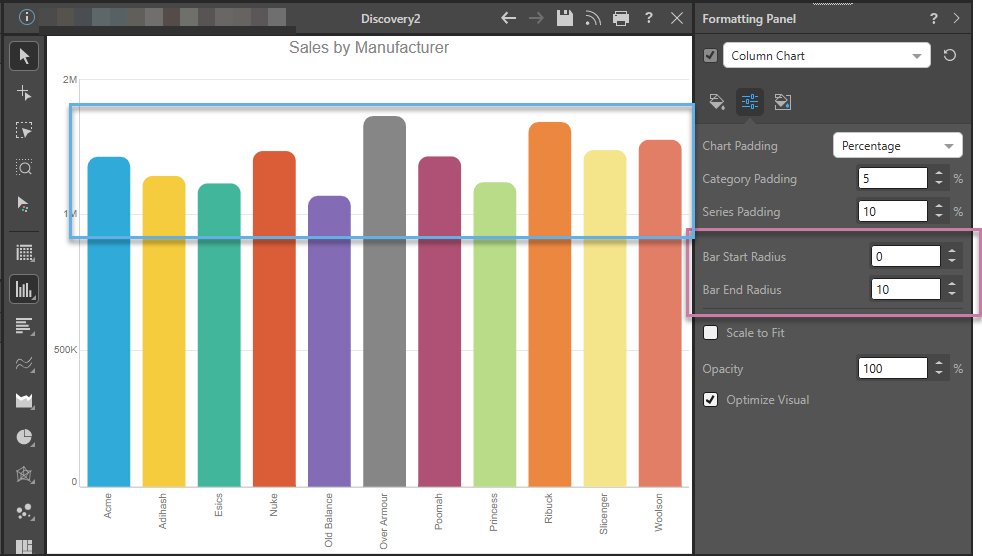
Task: Expand the Formatting Panel chevron arrow
Action: coord(956,19)
